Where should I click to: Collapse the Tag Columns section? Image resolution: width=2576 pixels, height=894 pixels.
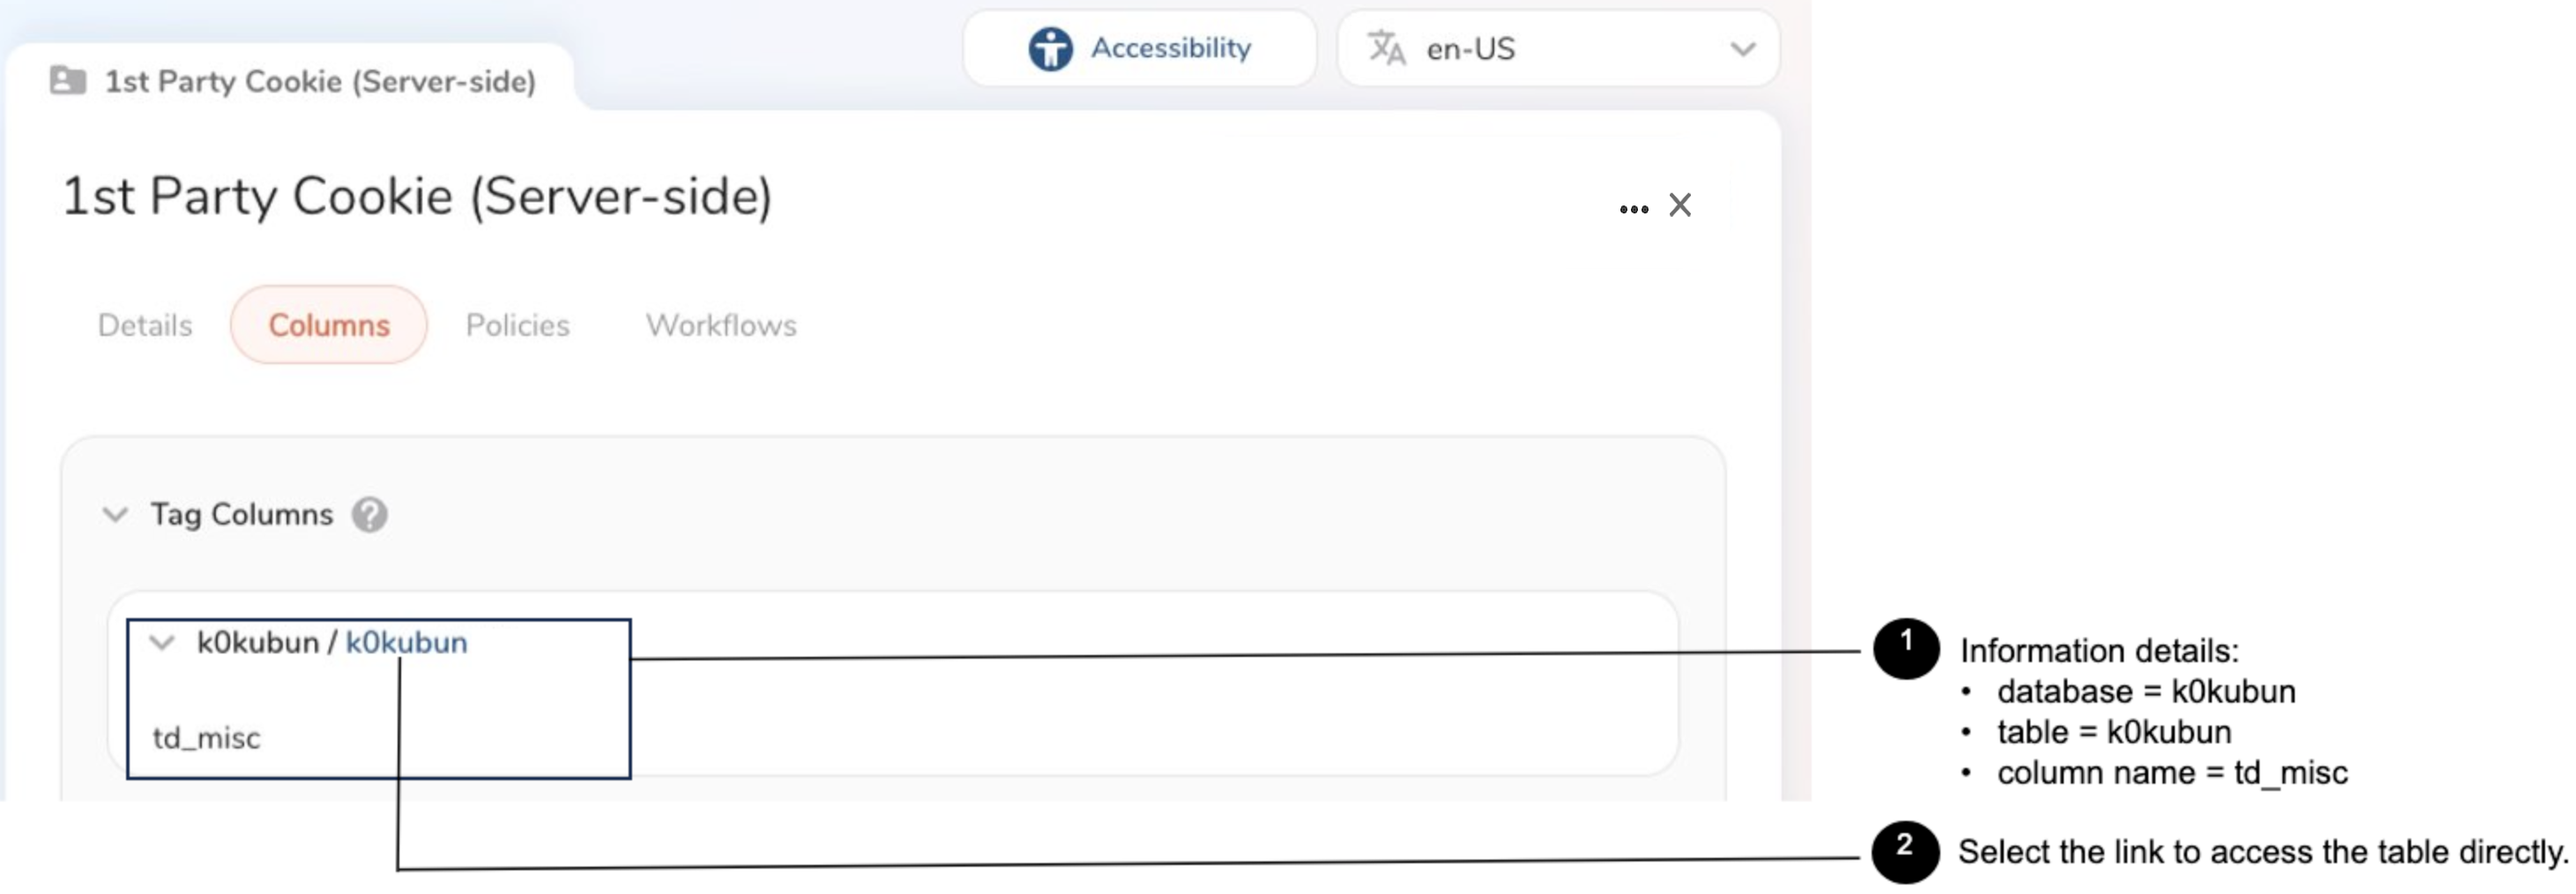[116, 515]
